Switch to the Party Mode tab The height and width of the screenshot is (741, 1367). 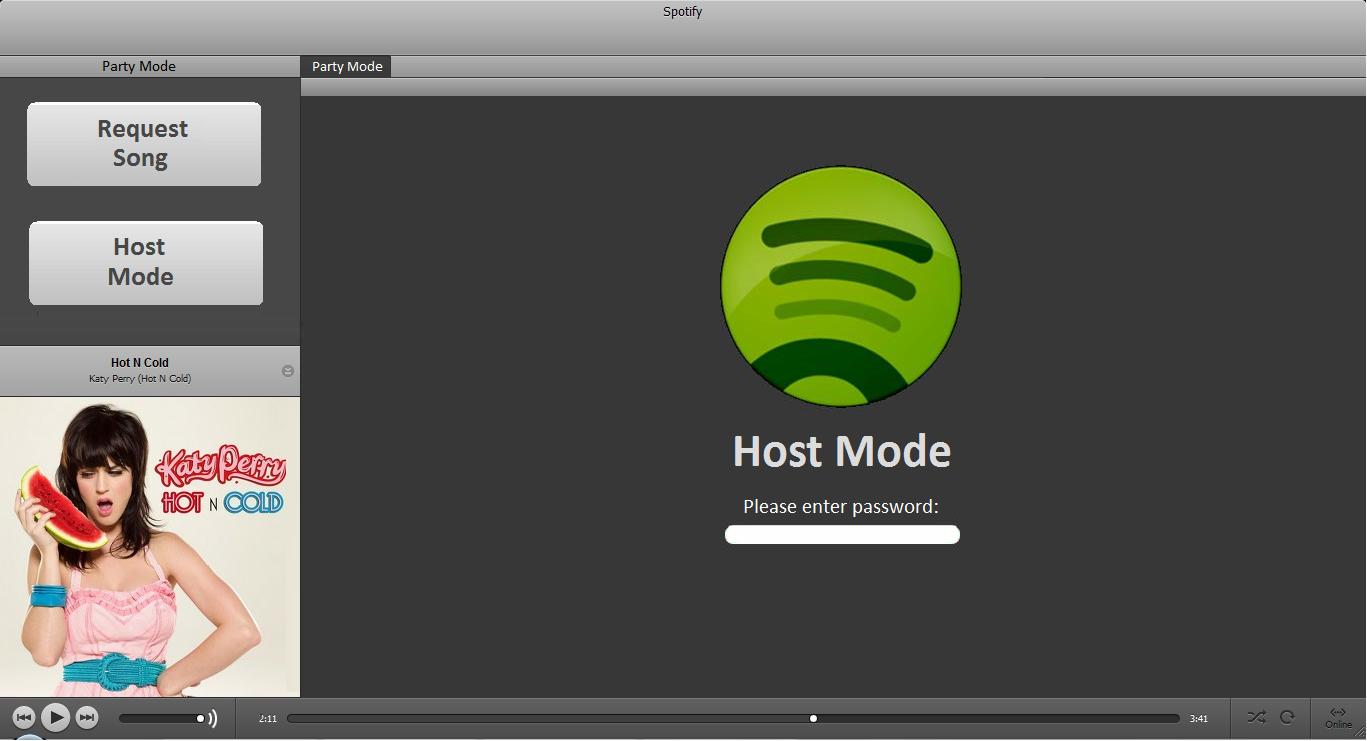point(346,66)
